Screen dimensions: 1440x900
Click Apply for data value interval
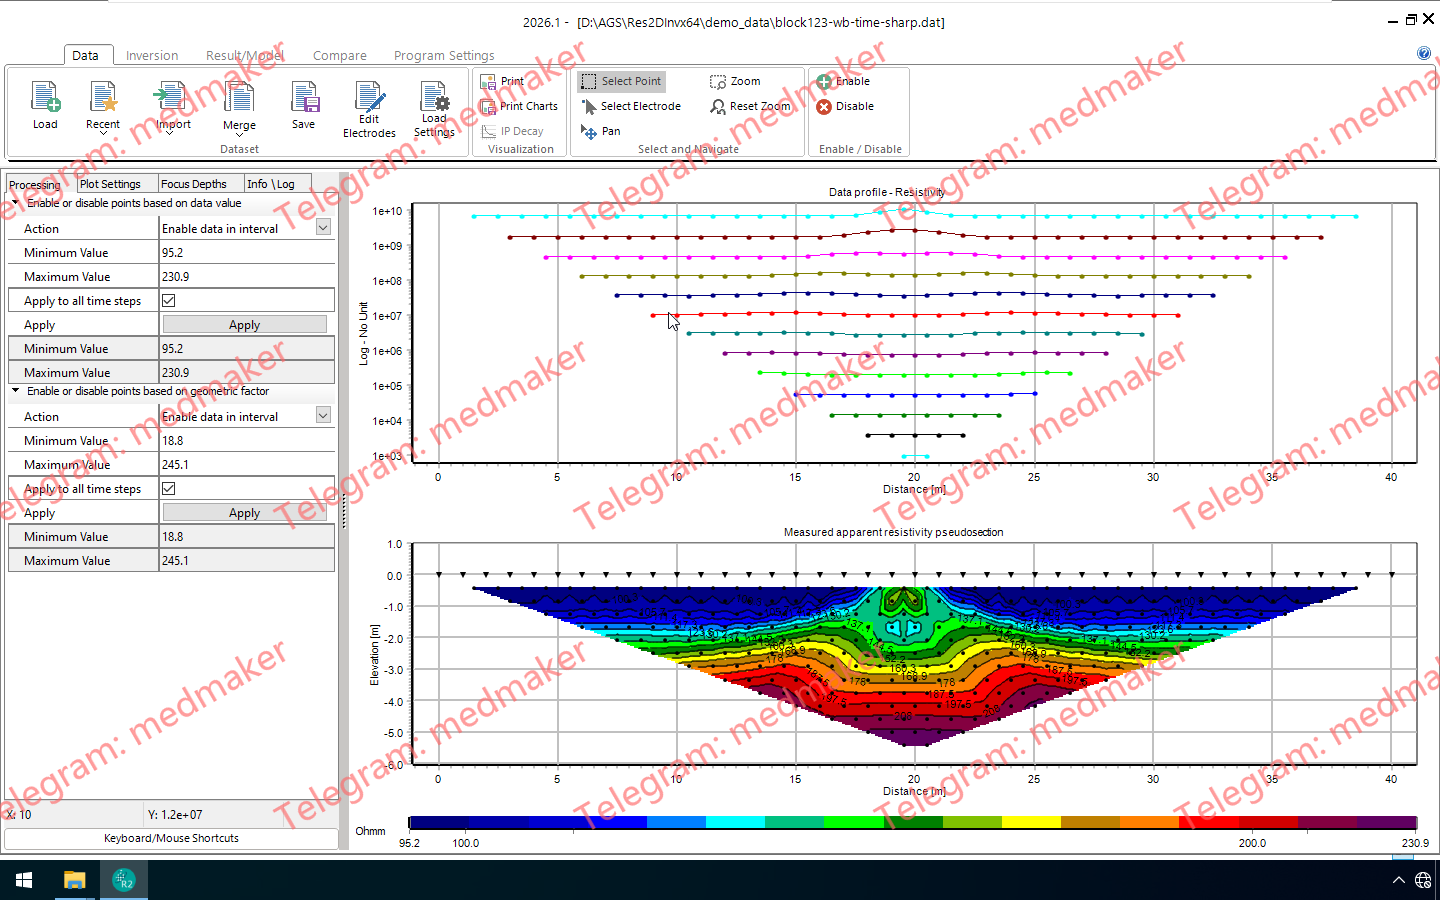244,325
